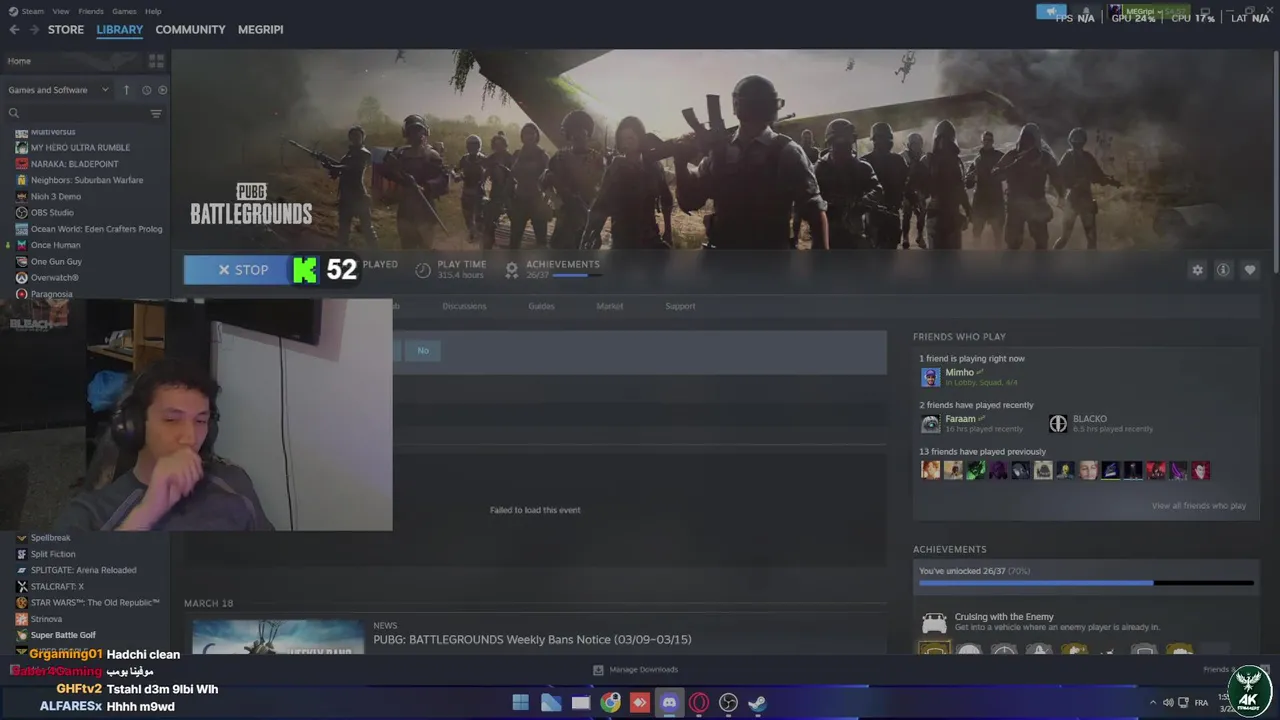Screen dimensions: 1280x720
Task: Select Ocean World: Eden Crafters Prolog
Action: click(96, 229)
